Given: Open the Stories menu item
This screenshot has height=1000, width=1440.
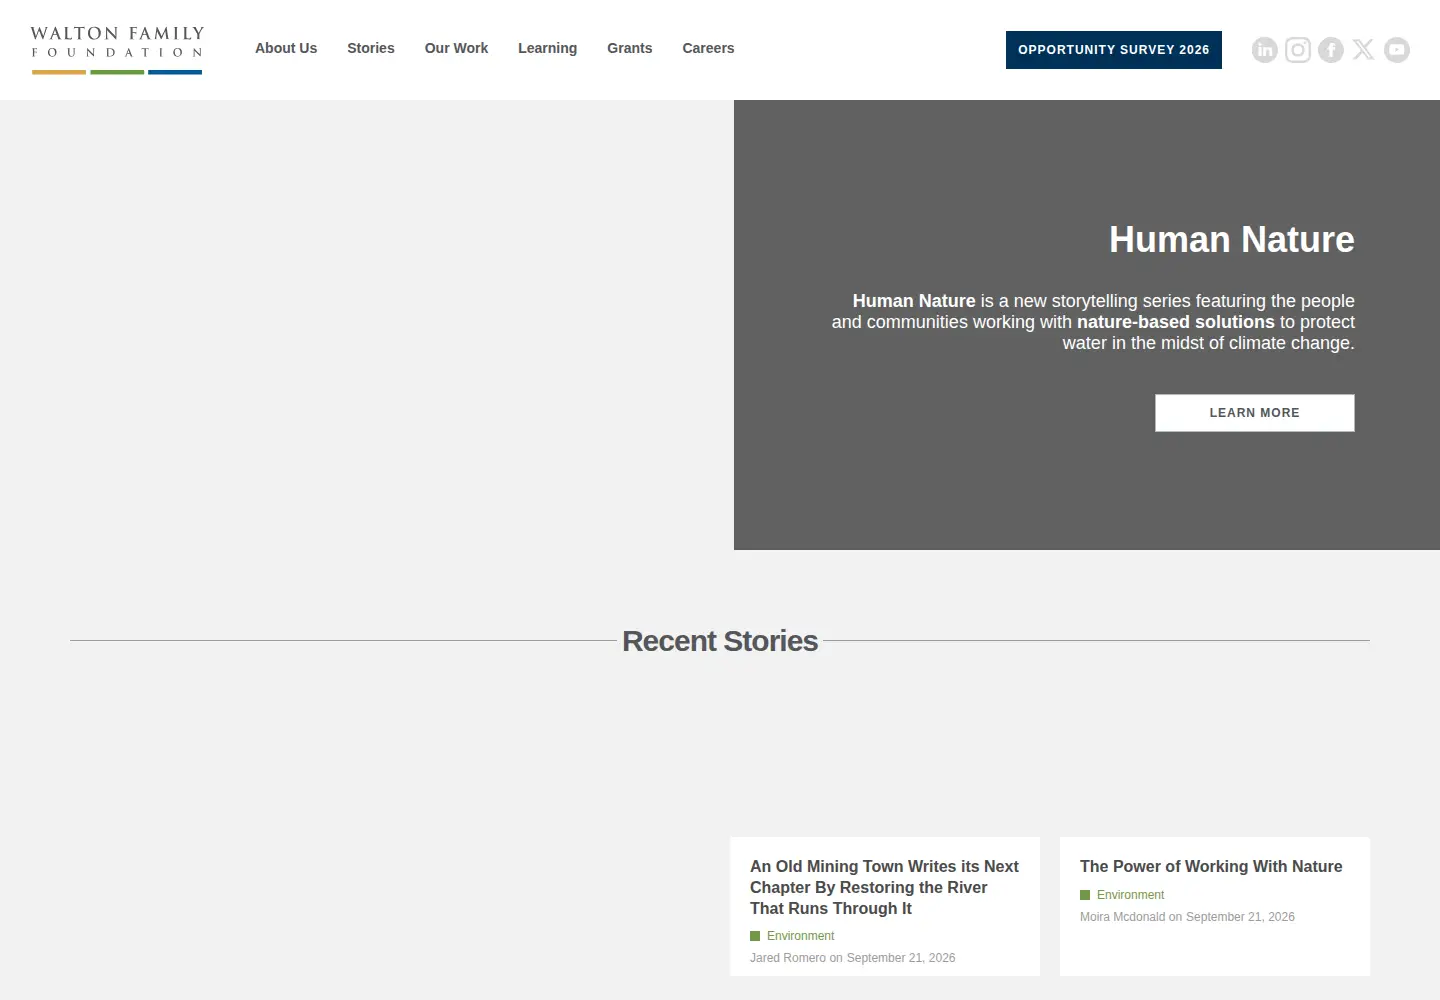Looking at the screenshot, I should point(371,48).
